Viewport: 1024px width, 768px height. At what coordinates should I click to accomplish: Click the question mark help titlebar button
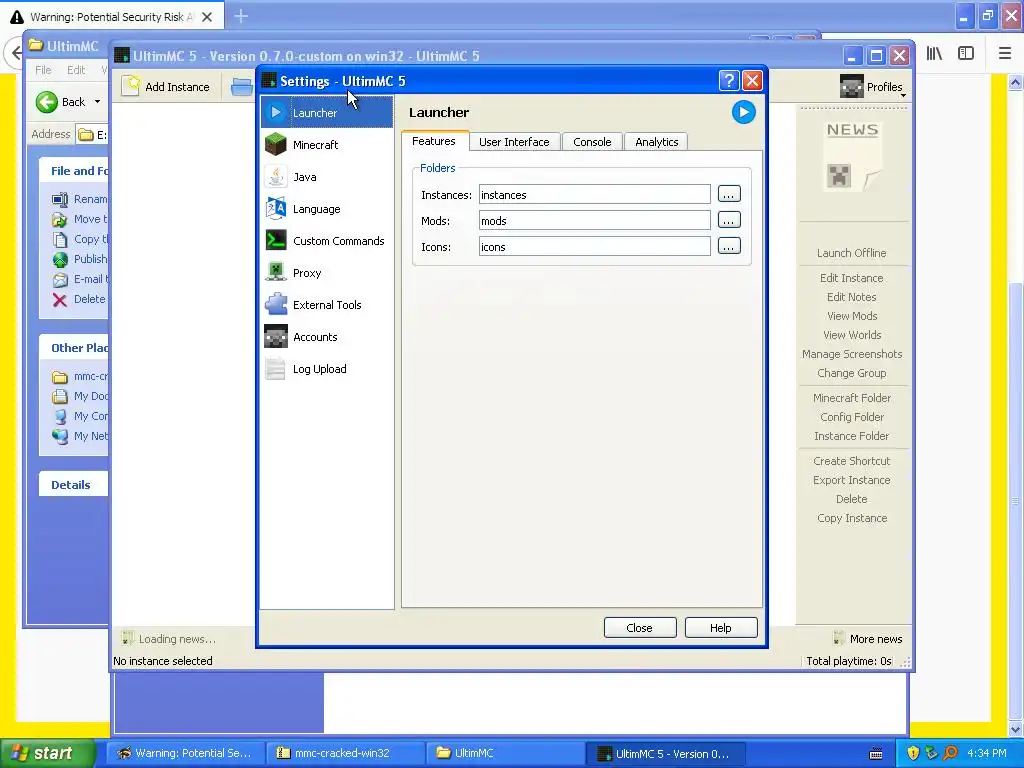pyautogui.click(x=729, y=80)
